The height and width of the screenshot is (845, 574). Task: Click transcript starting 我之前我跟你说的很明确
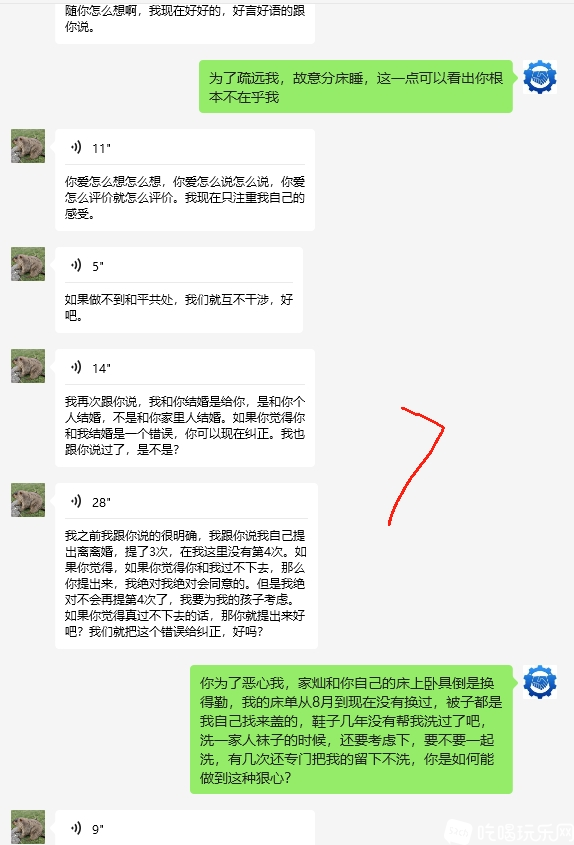pos(185,584)
